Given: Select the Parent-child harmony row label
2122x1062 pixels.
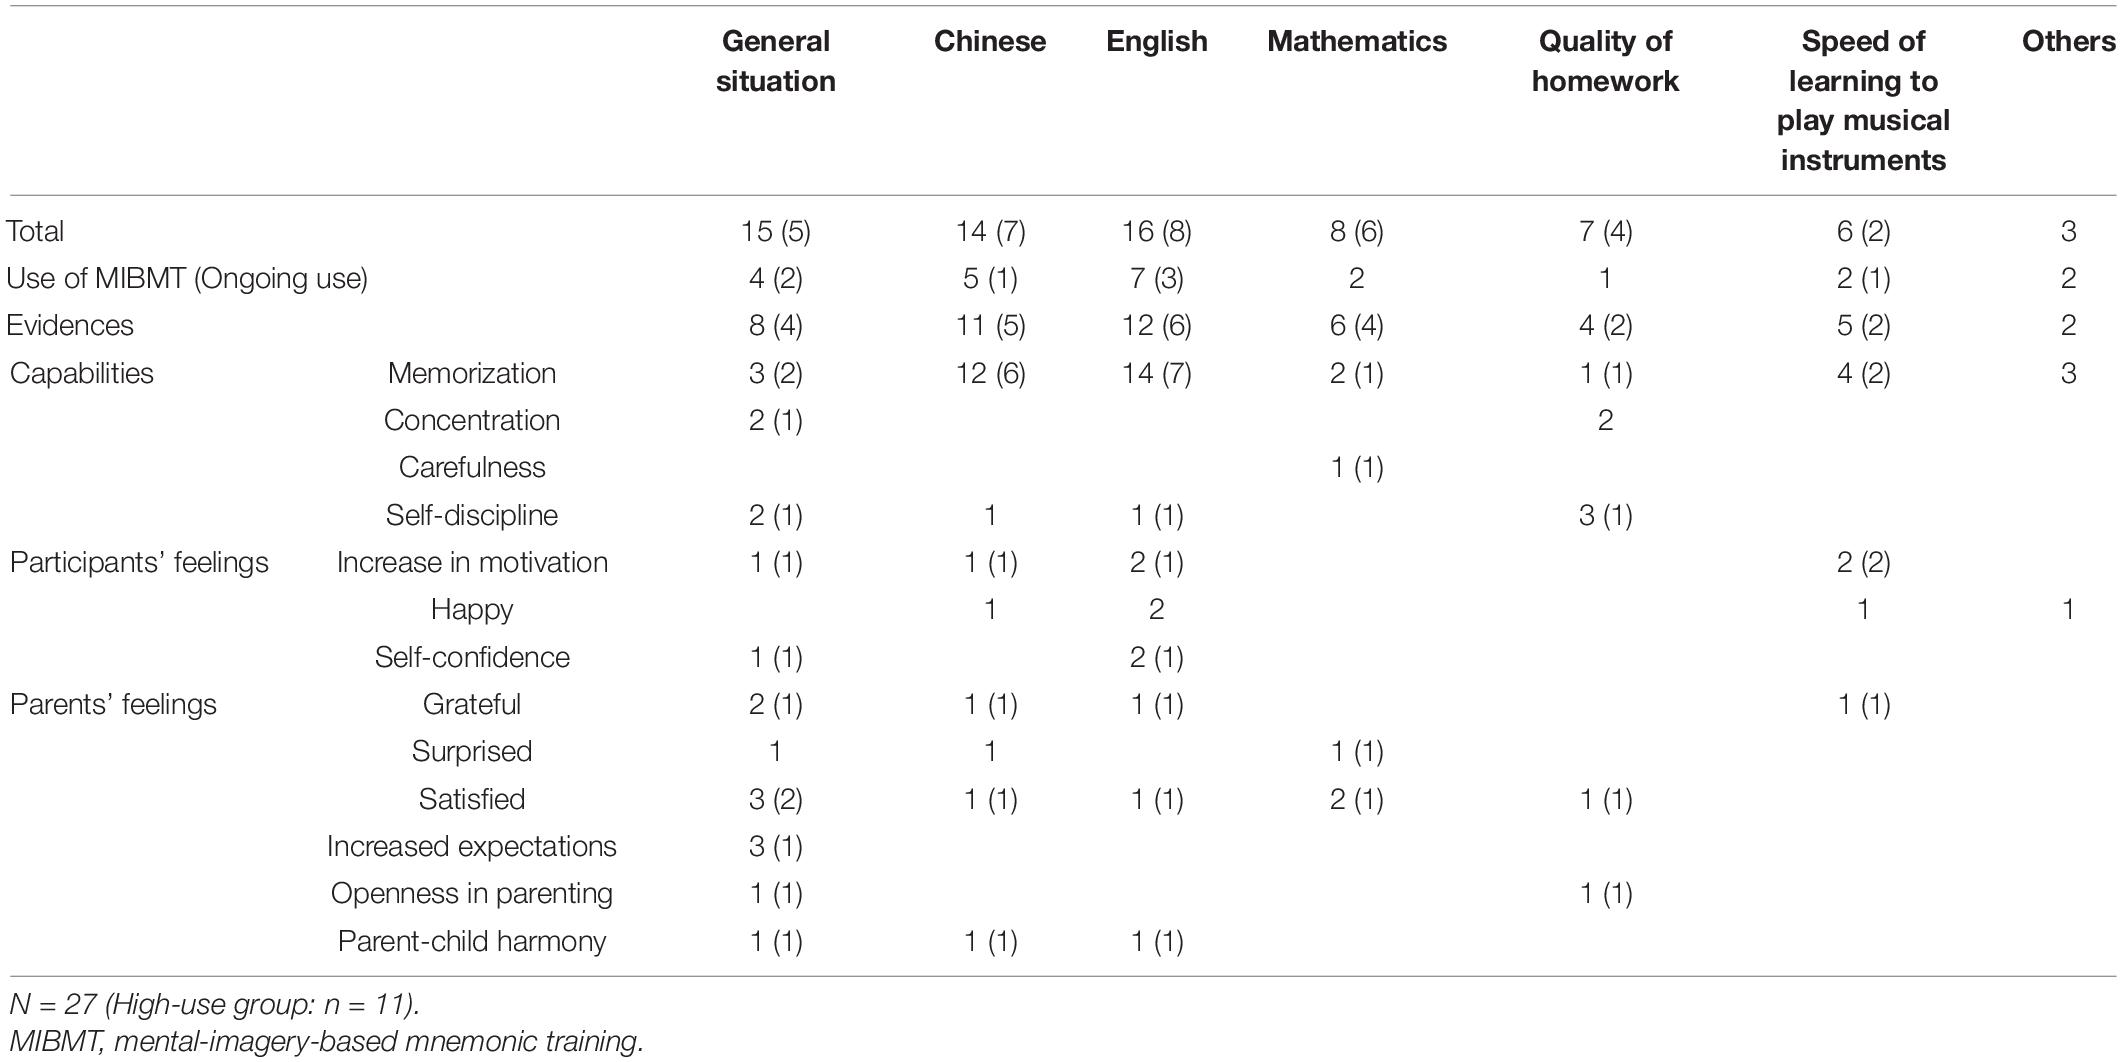Looking at the screenshot, I should 472,941.
